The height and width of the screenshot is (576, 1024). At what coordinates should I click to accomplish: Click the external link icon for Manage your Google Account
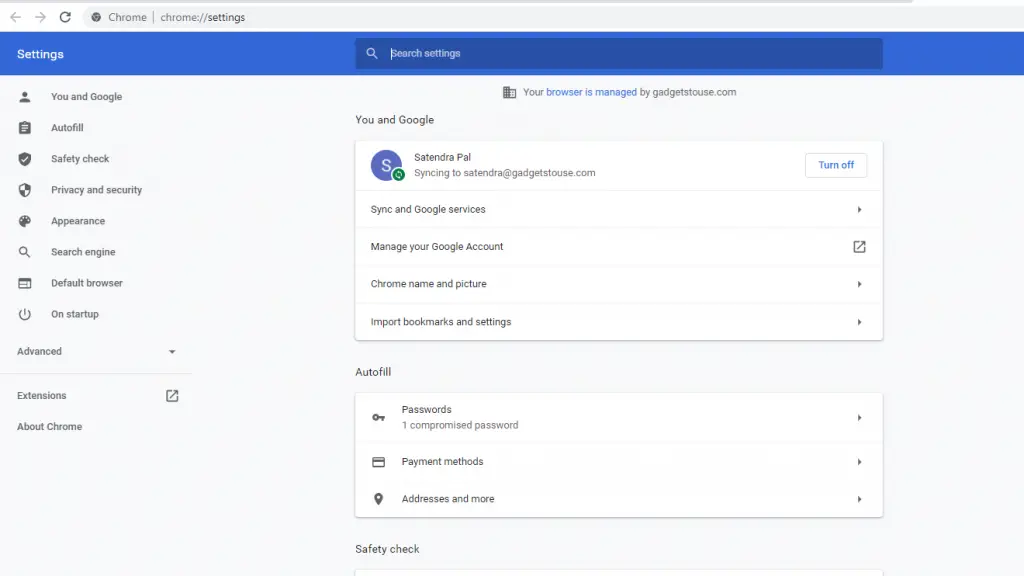pos(859,247)
